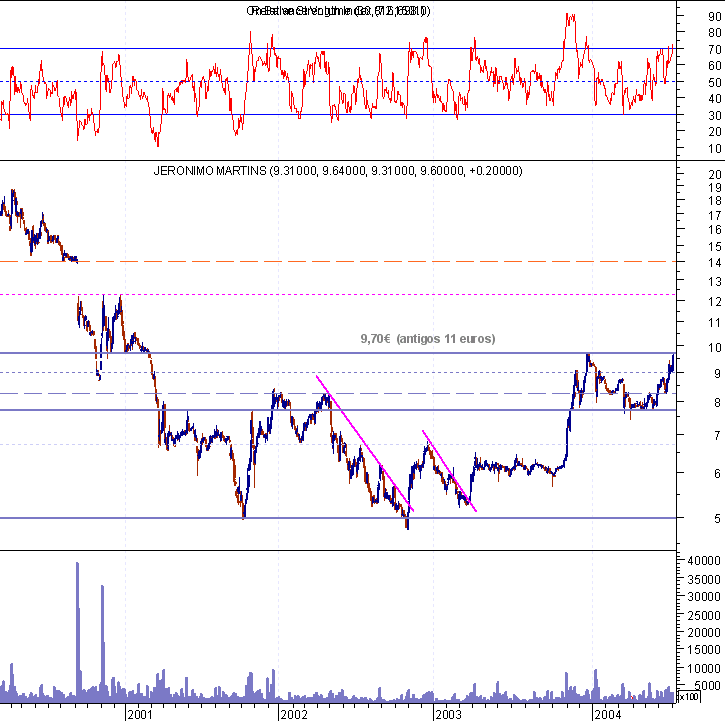Click the price axis value 7
This screenshot has height=721, width=725.
coord(717,435)
